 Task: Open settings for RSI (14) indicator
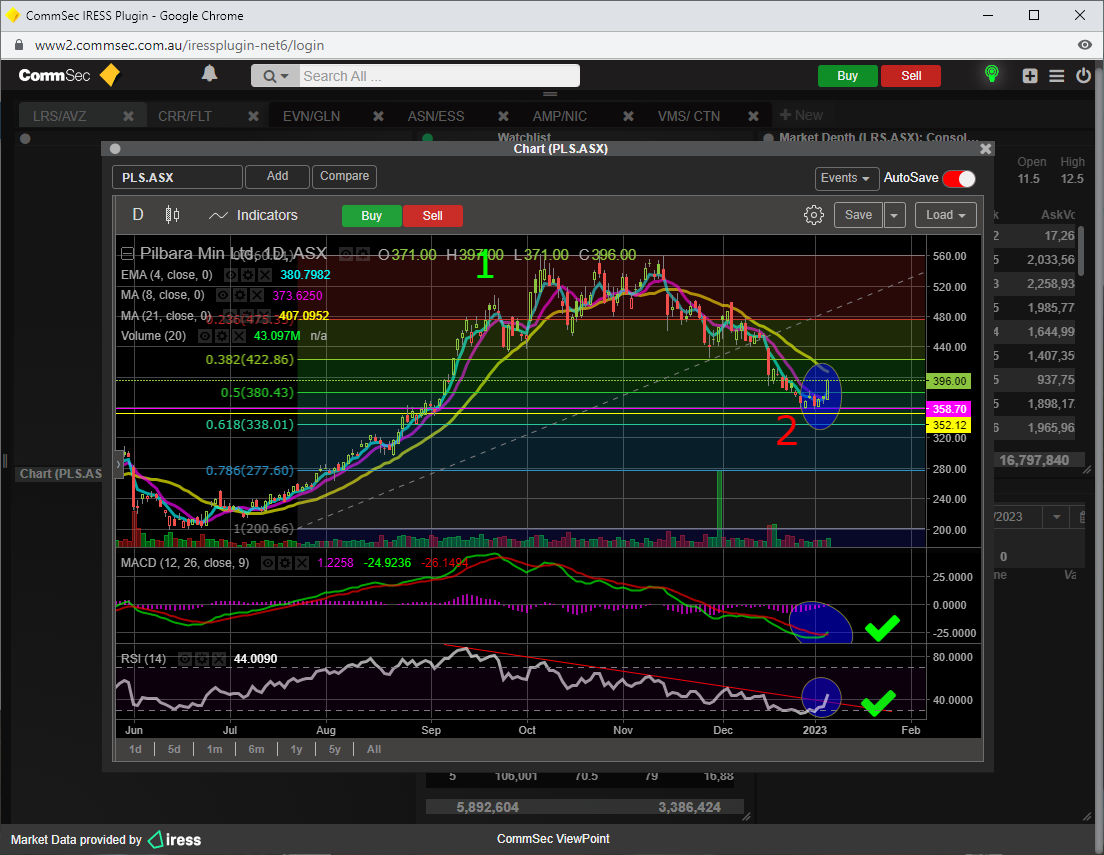click(x=202, y=659)
